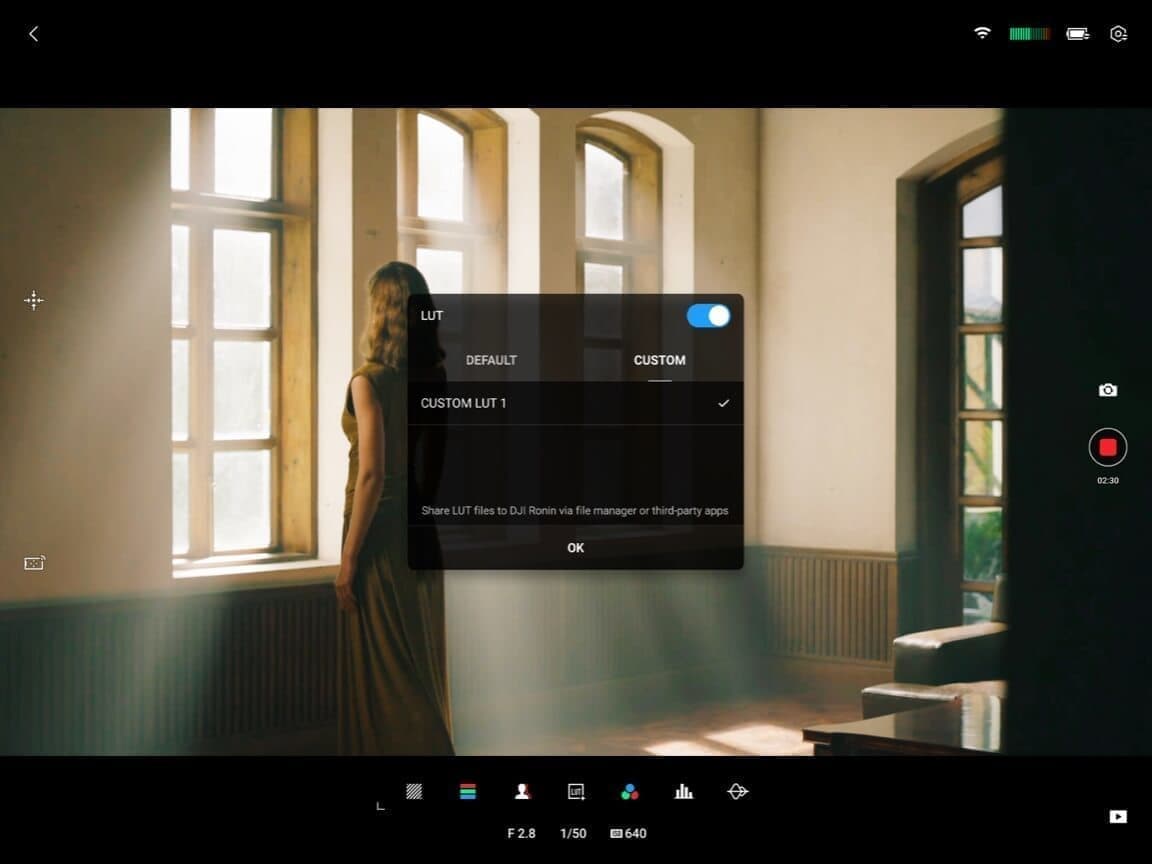Viewport: 1152px width, 864px height.
Task: Tap the camera photo mode icon
Action: coord(1108,390)
